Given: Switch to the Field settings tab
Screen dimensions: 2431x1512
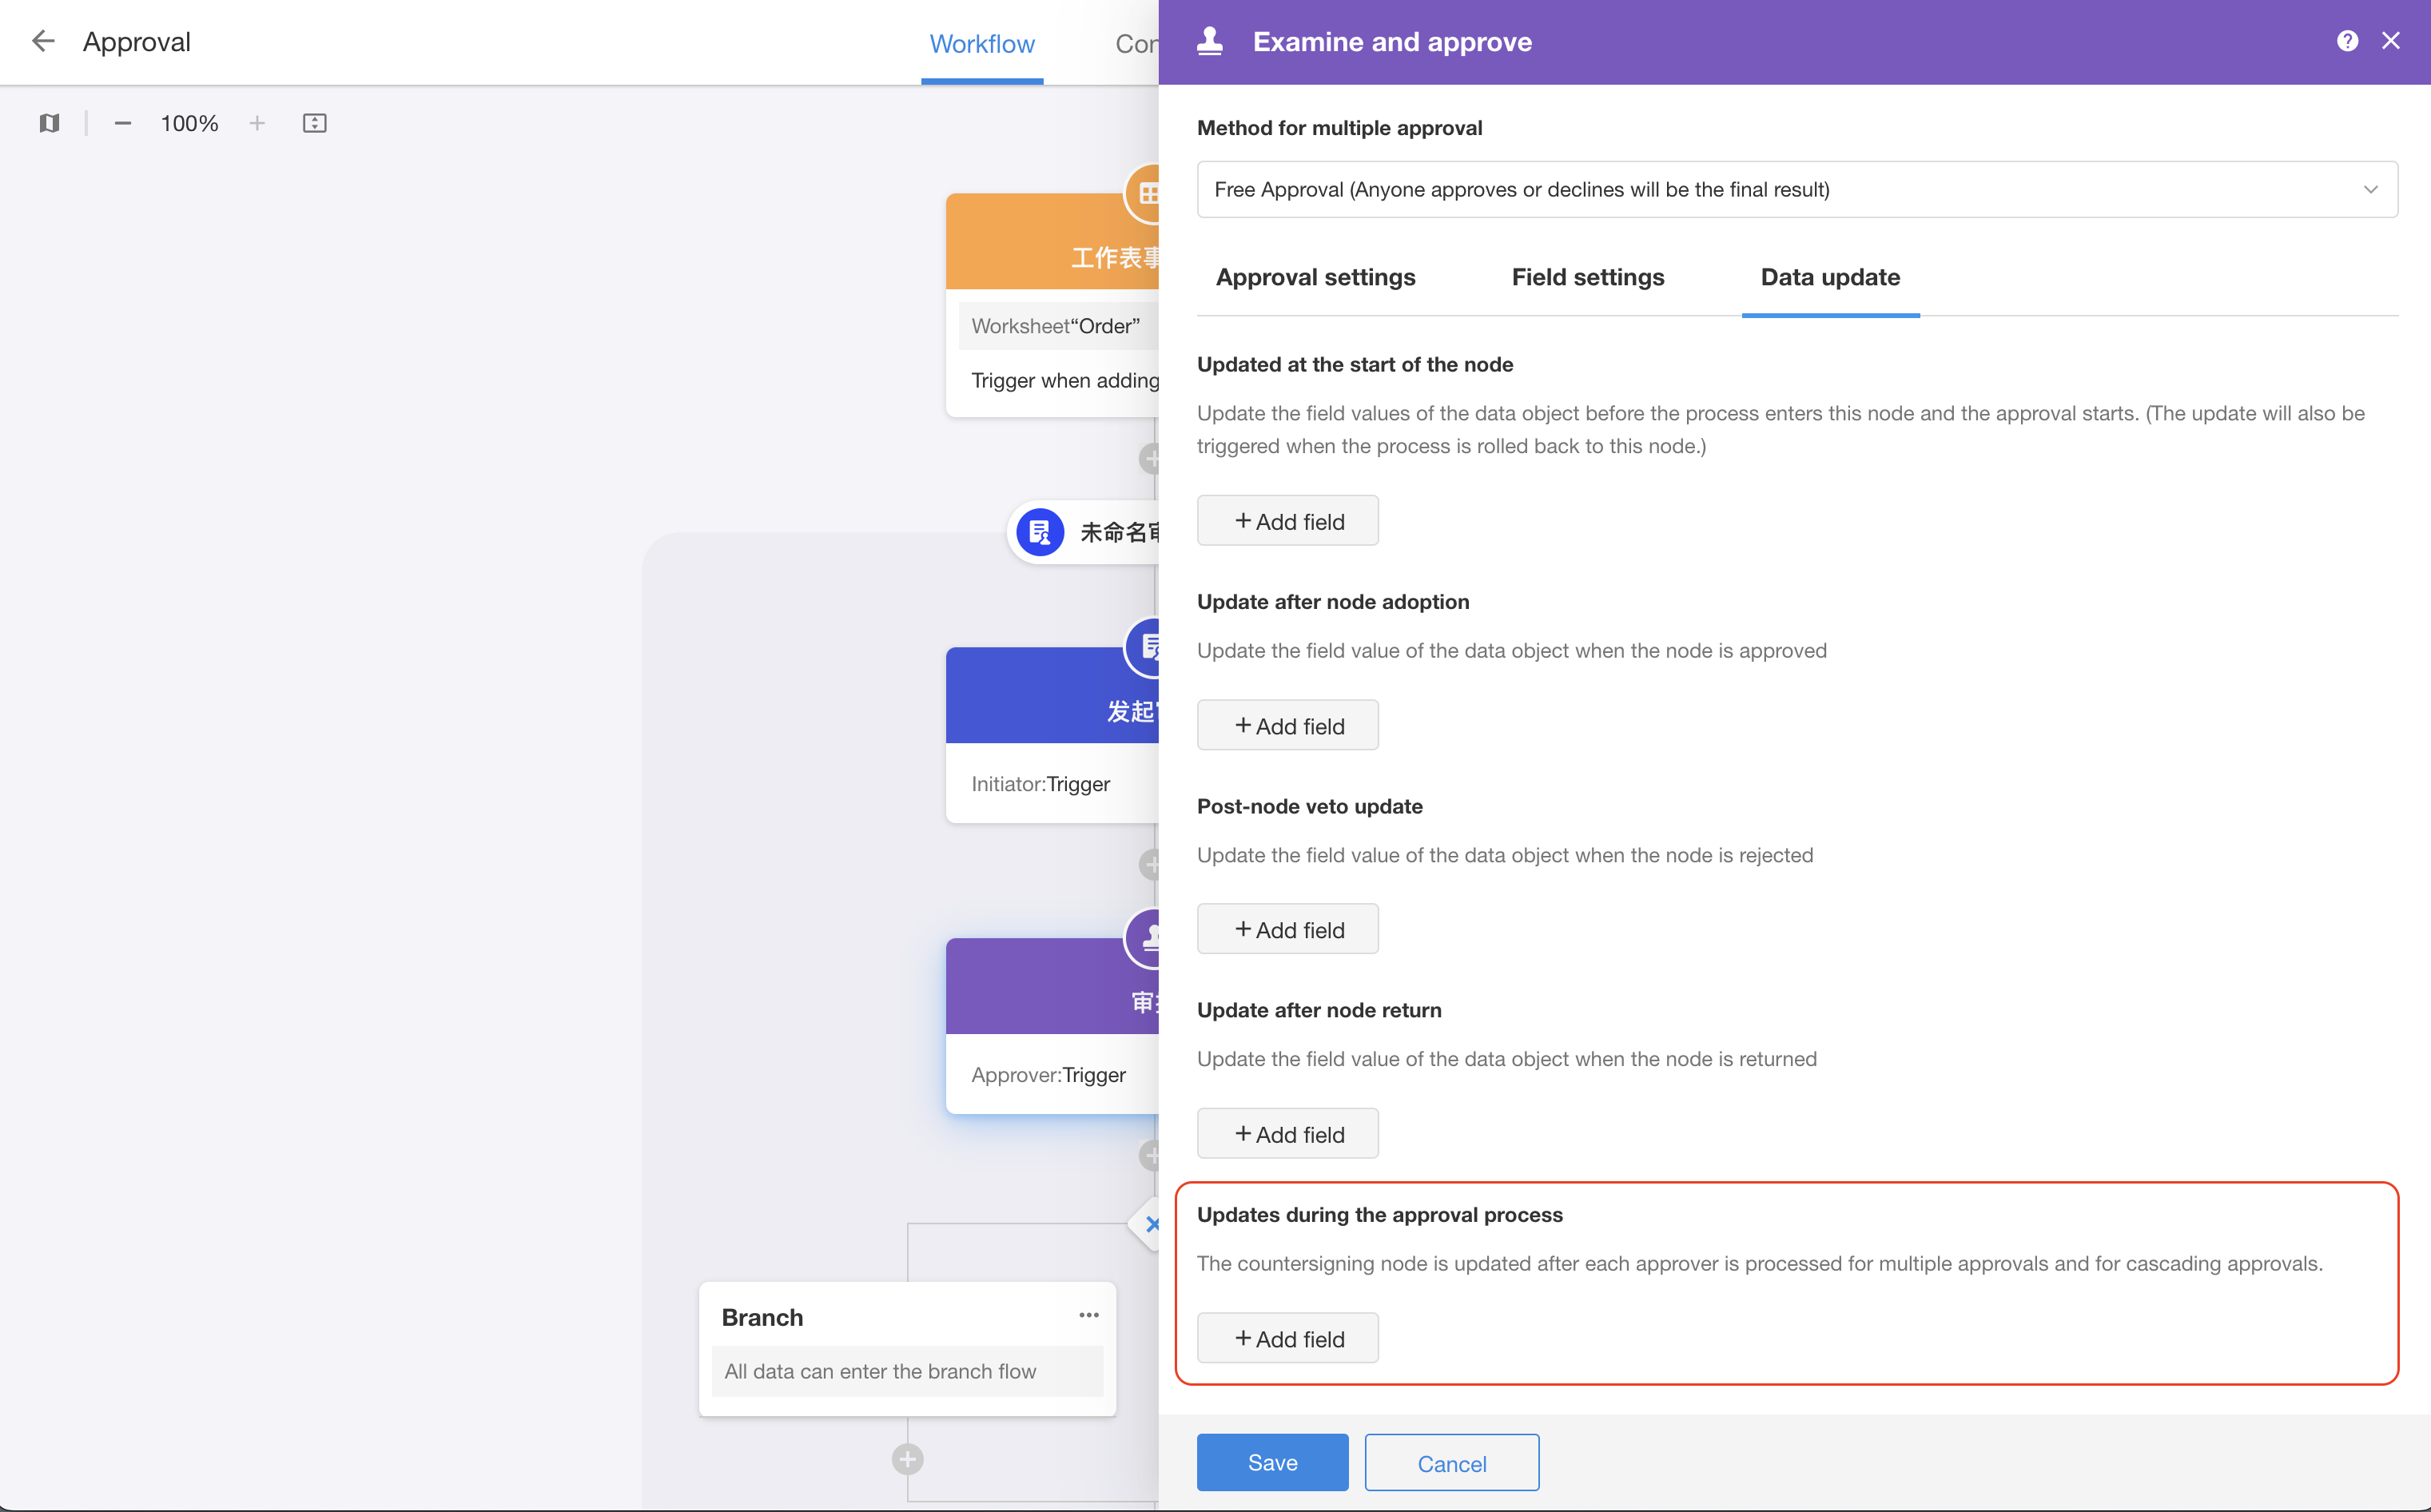Looking at the screenshot, I should click(x=1588, y=277).
